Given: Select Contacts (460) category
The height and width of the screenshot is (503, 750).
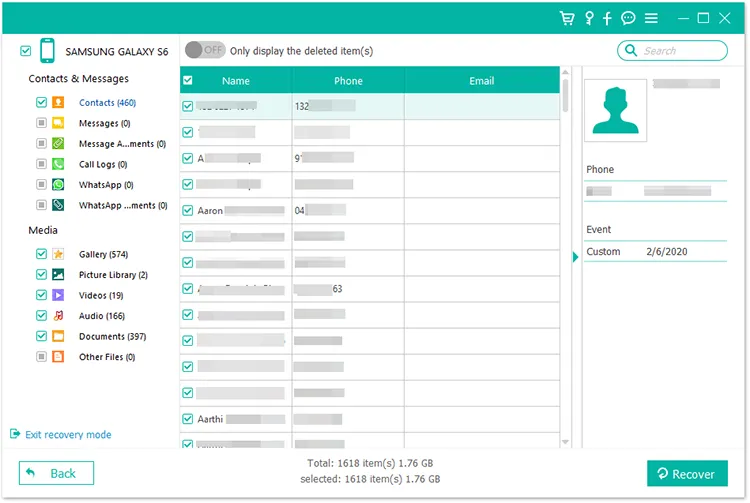Looking at the screenshot, I should tap(107, 102).
